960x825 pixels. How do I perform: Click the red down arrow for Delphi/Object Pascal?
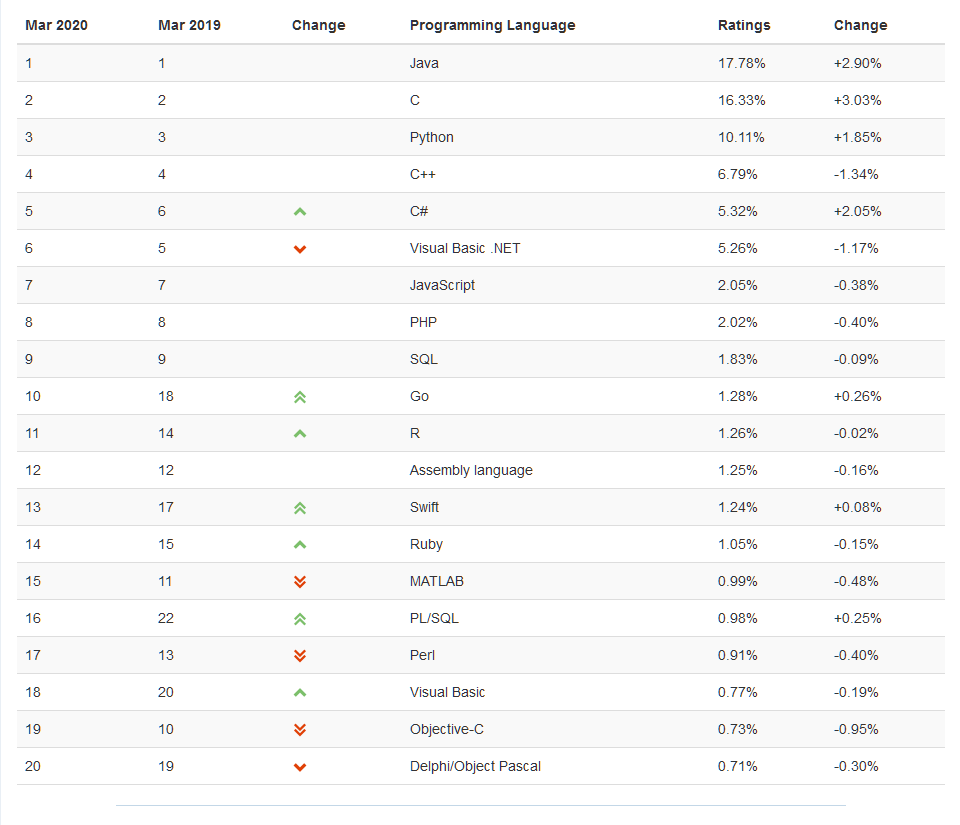pyautogui.click(x=299, y=767)
